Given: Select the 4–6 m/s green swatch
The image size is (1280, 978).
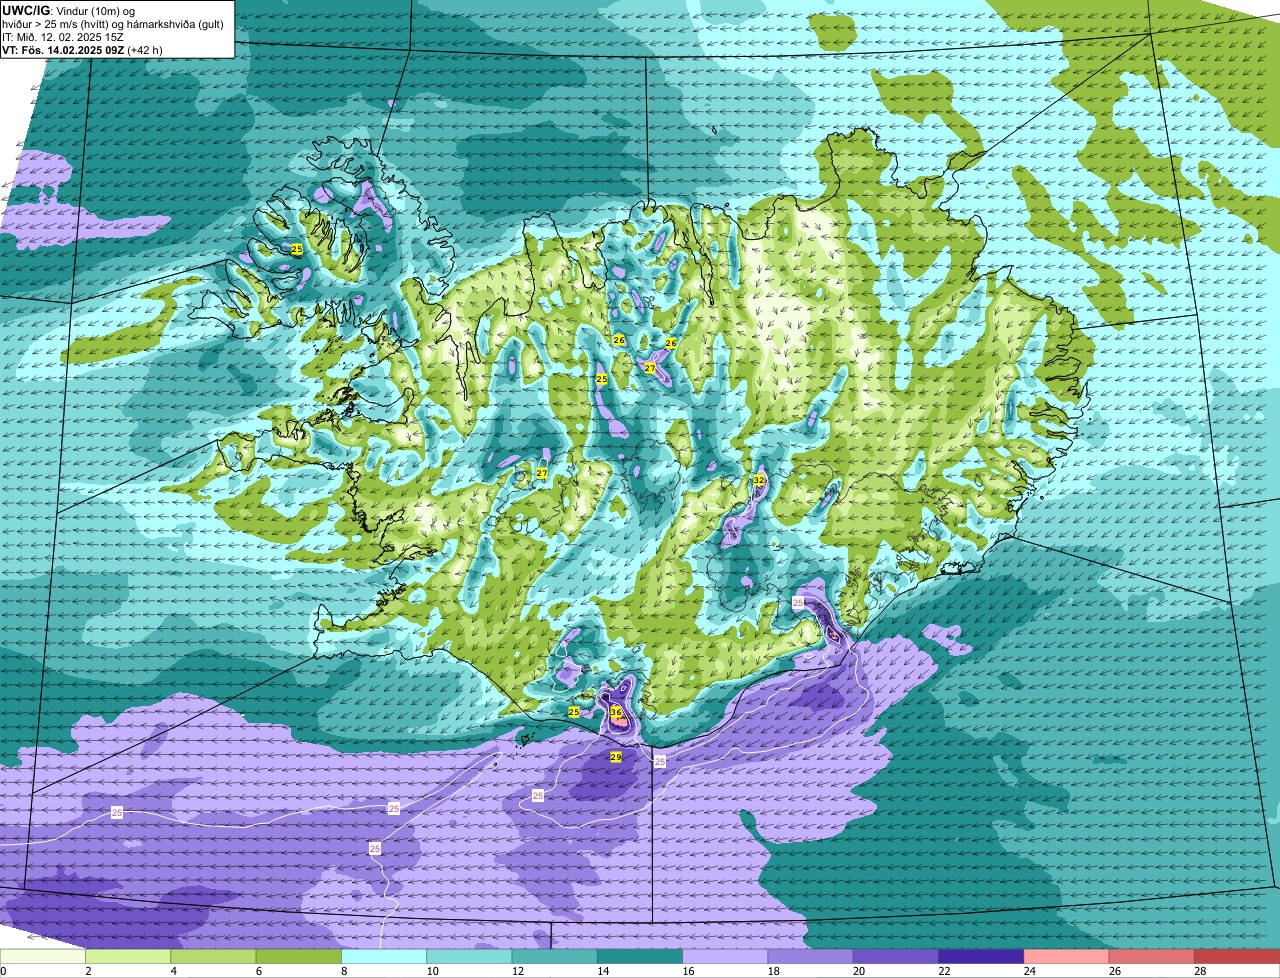Looking at the screenshot, I should click(x=213, y=957).
